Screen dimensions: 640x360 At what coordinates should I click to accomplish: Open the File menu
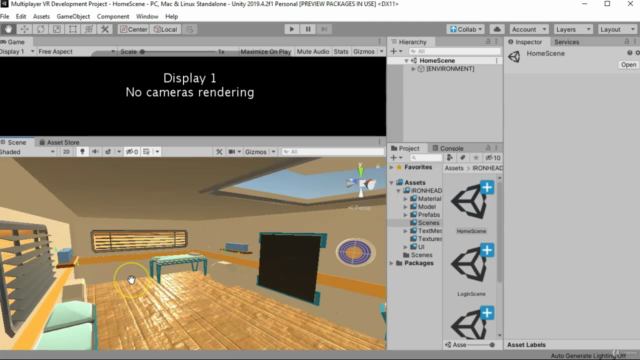tap(4, 17)
